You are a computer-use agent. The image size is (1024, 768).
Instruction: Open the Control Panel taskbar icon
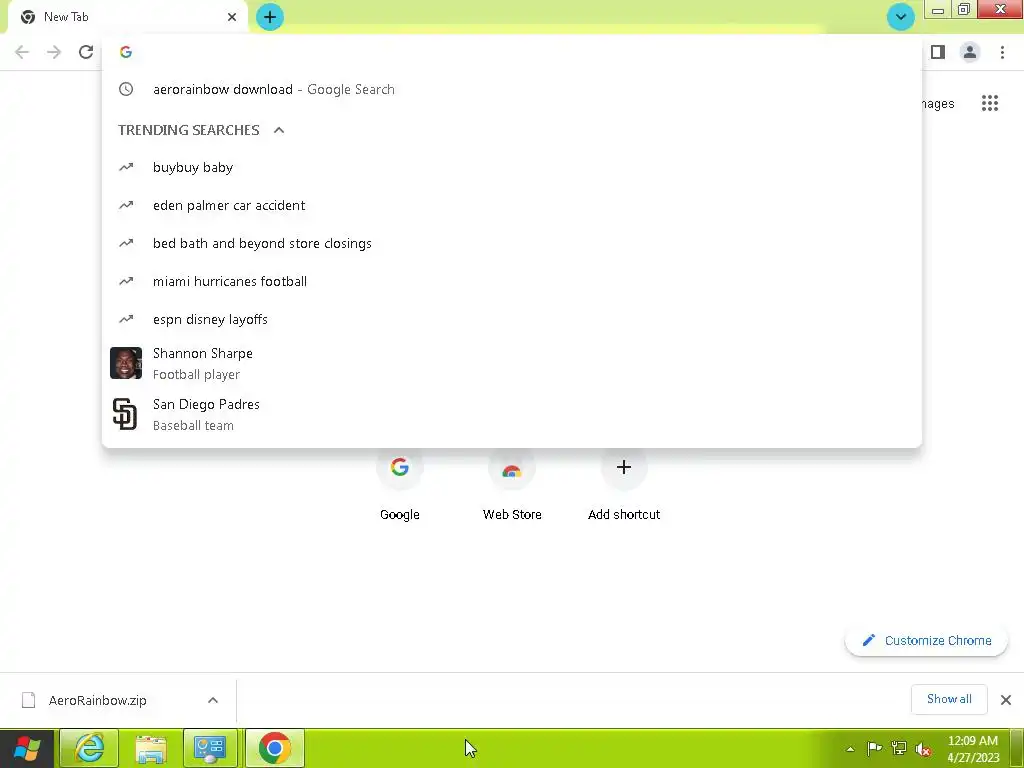210,748
